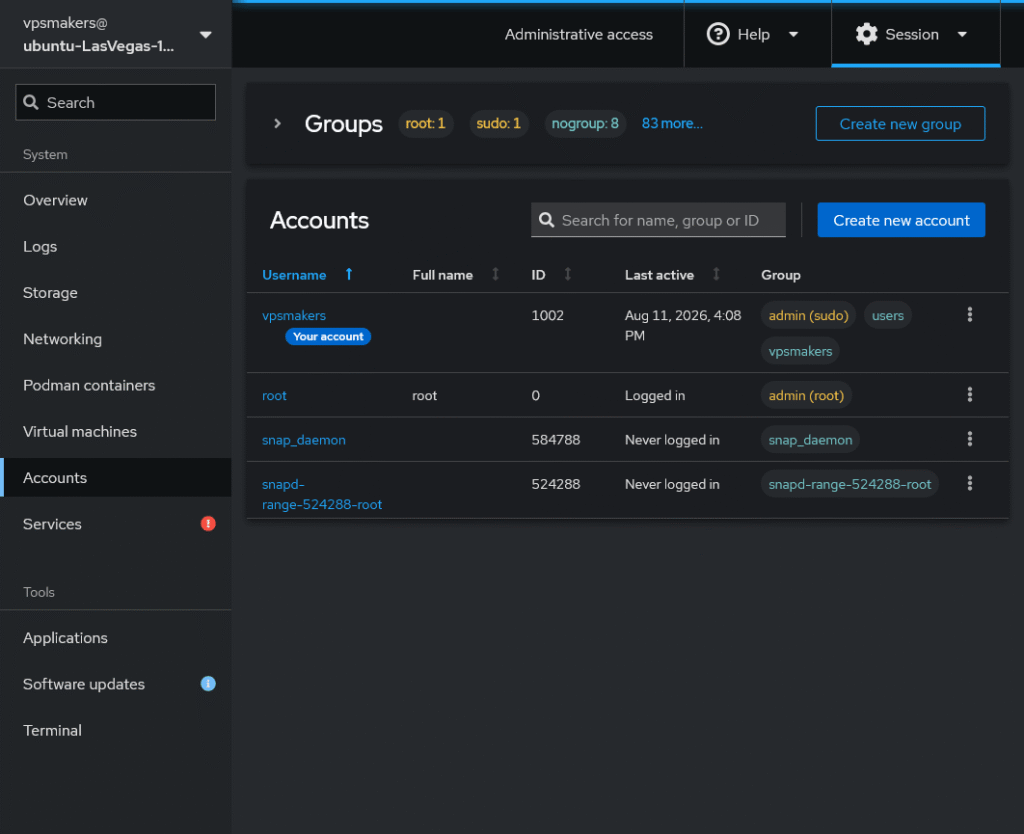Click the Software updates info icon
Image resolution: width=1024 pixels, height=834 pixels.
pyautogui.click(x=208, y=684)
